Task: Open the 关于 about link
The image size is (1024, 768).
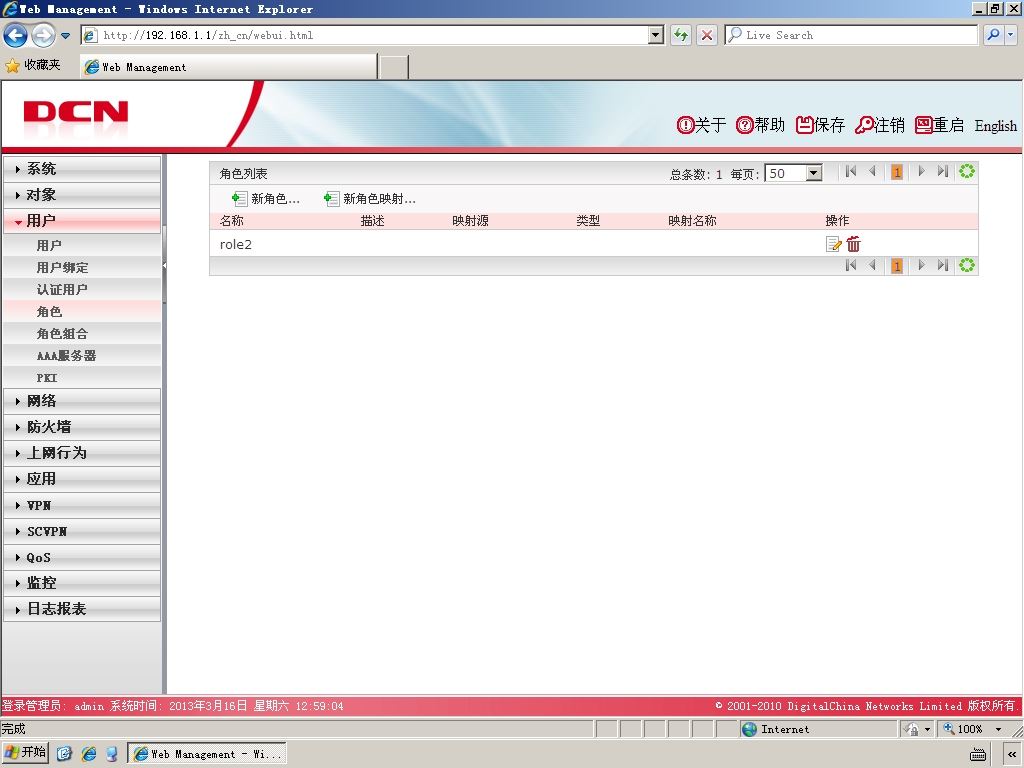Action: point(701,125)
